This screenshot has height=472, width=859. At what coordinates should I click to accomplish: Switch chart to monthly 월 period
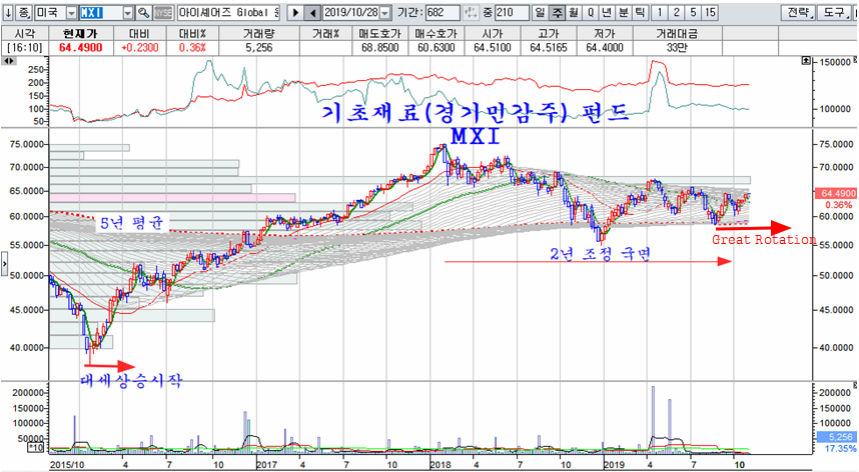573,13
